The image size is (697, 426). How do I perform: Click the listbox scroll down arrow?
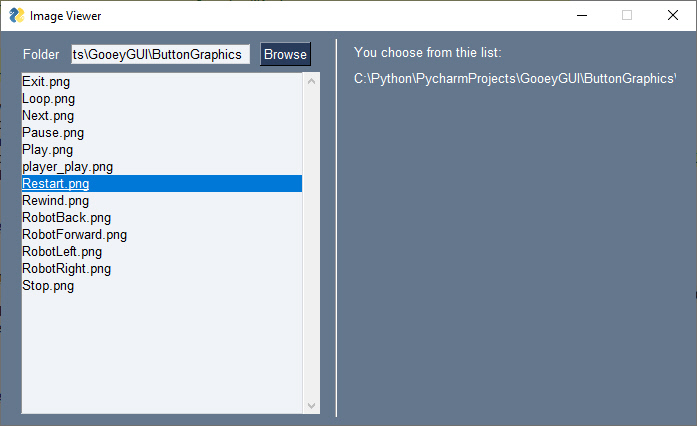(311, 405)
